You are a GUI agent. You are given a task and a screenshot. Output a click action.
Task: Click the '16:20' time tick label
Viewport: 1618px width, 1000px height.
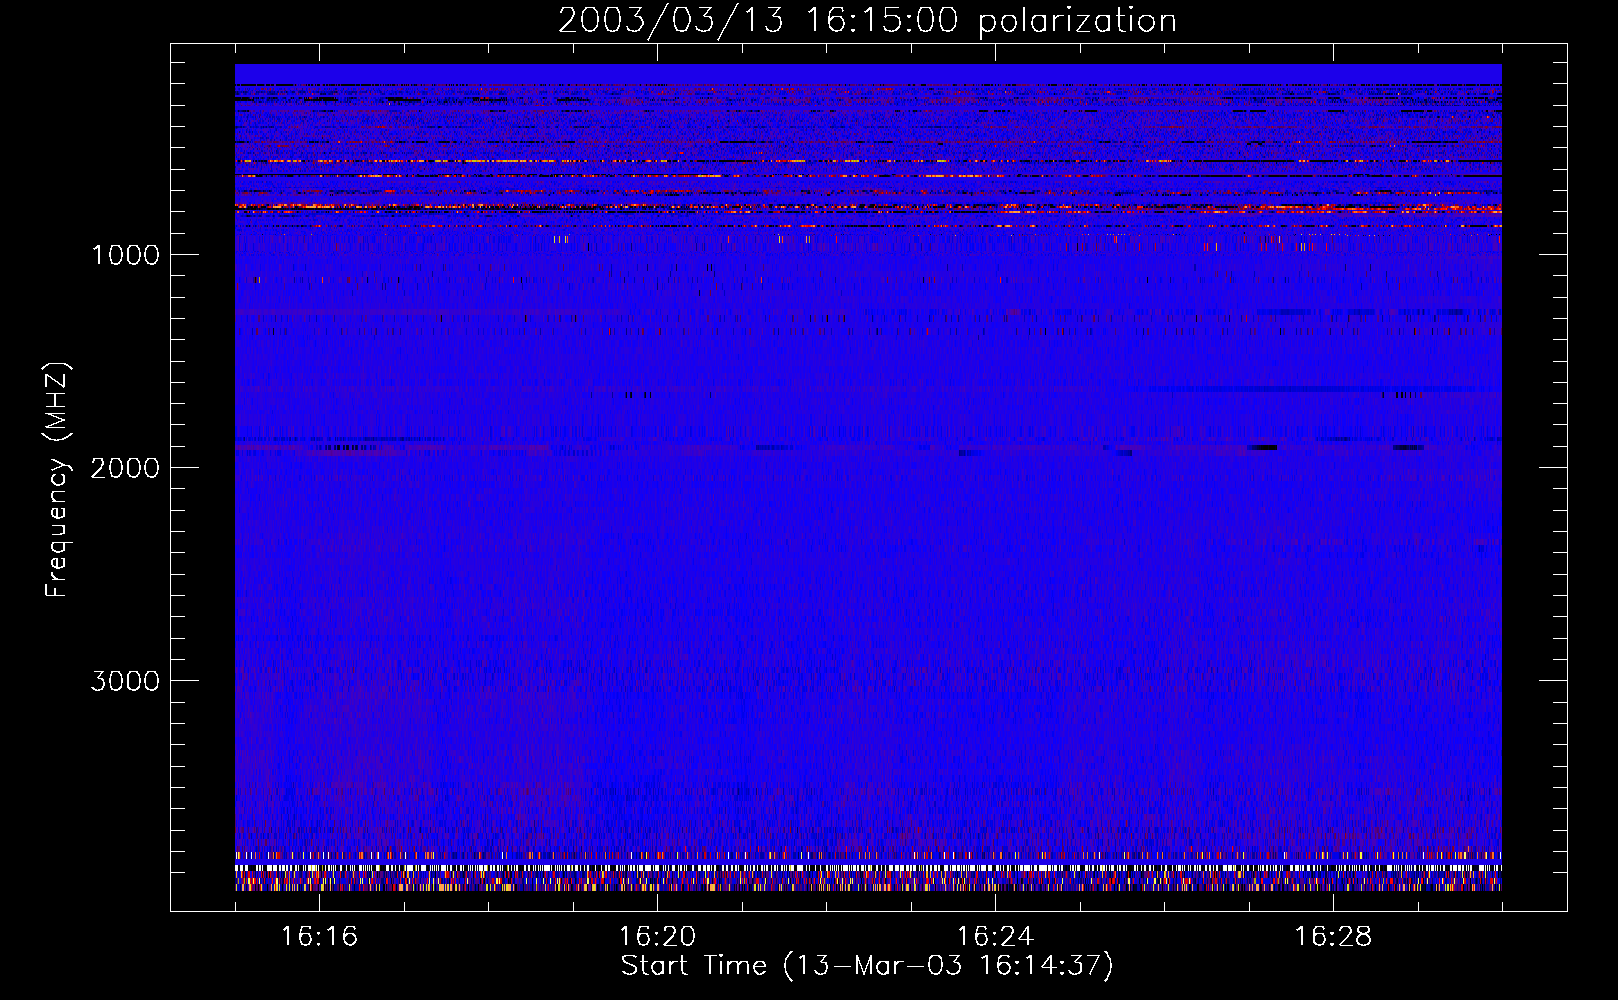657,937
